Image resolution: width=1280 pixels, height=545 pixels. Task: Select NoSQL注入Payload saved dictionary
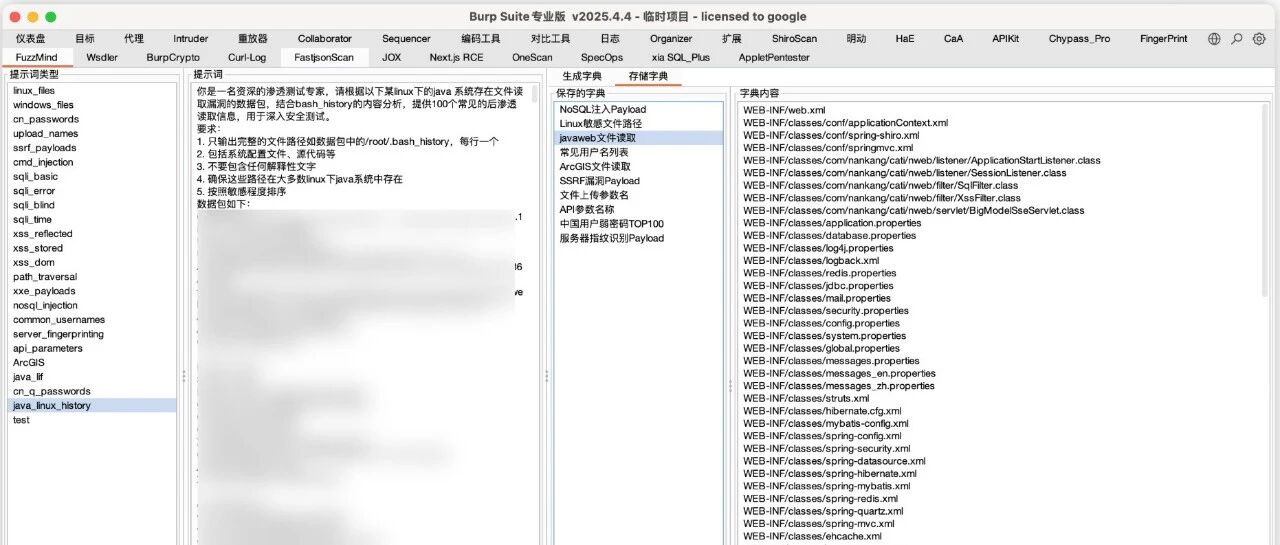click(x=638, y=109)
